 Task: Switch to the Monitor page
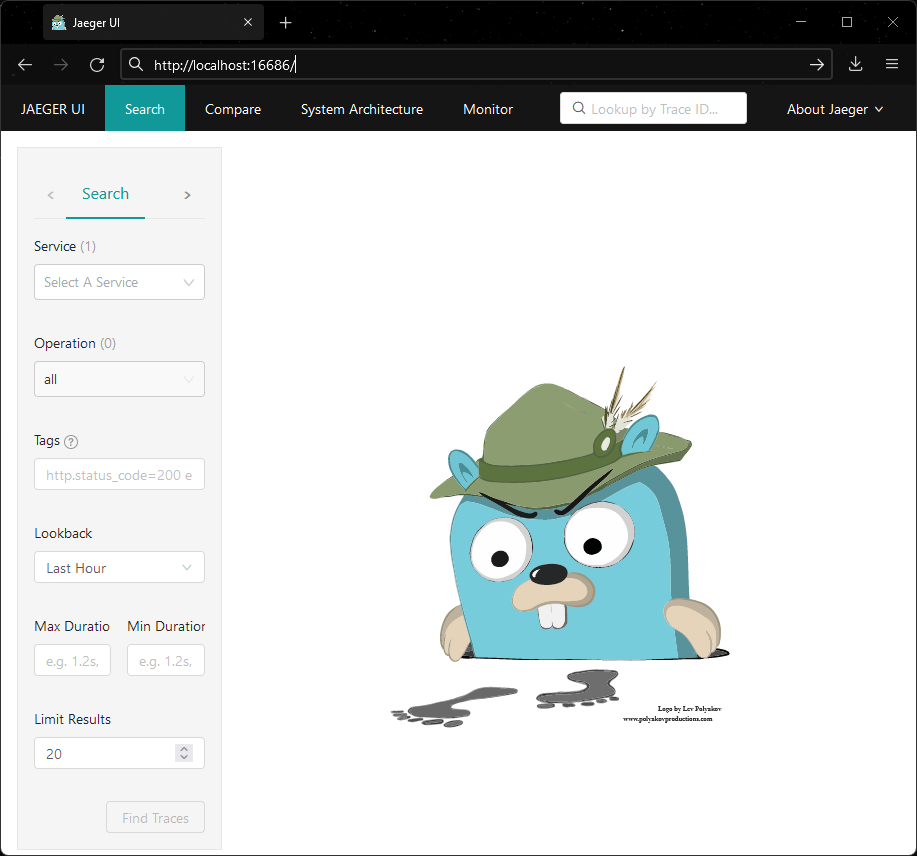[x=488, y=109]
